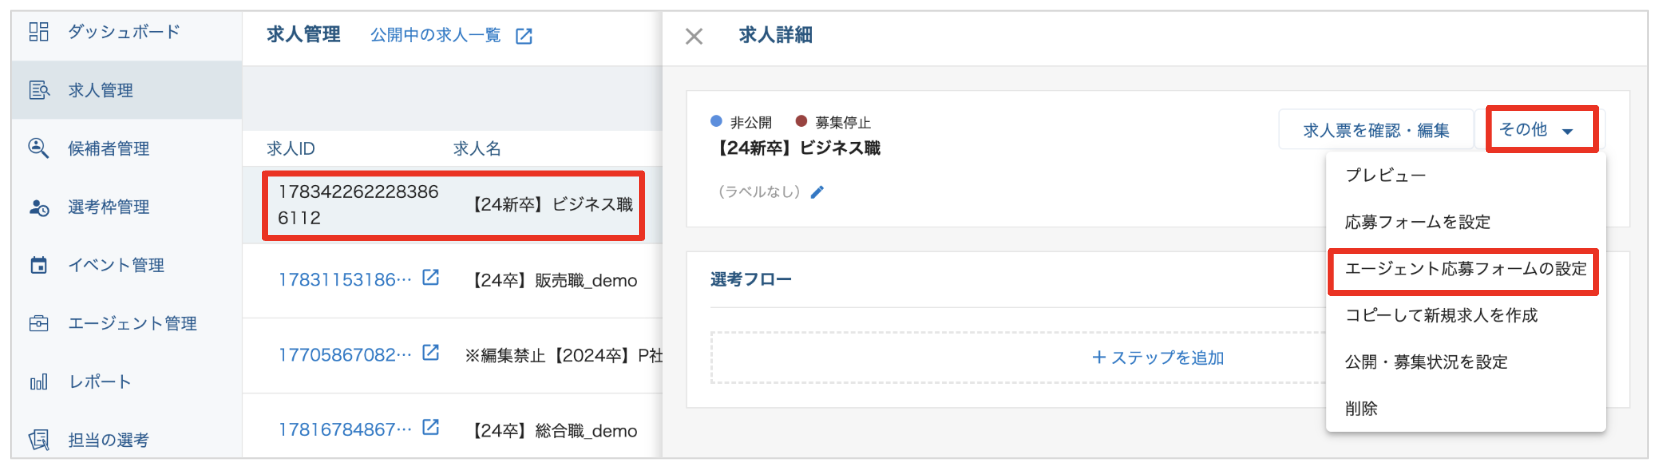Click 削除 in the dropdown menu
This screenshot has width=1660, height=470.
[x=1361, y=408]
